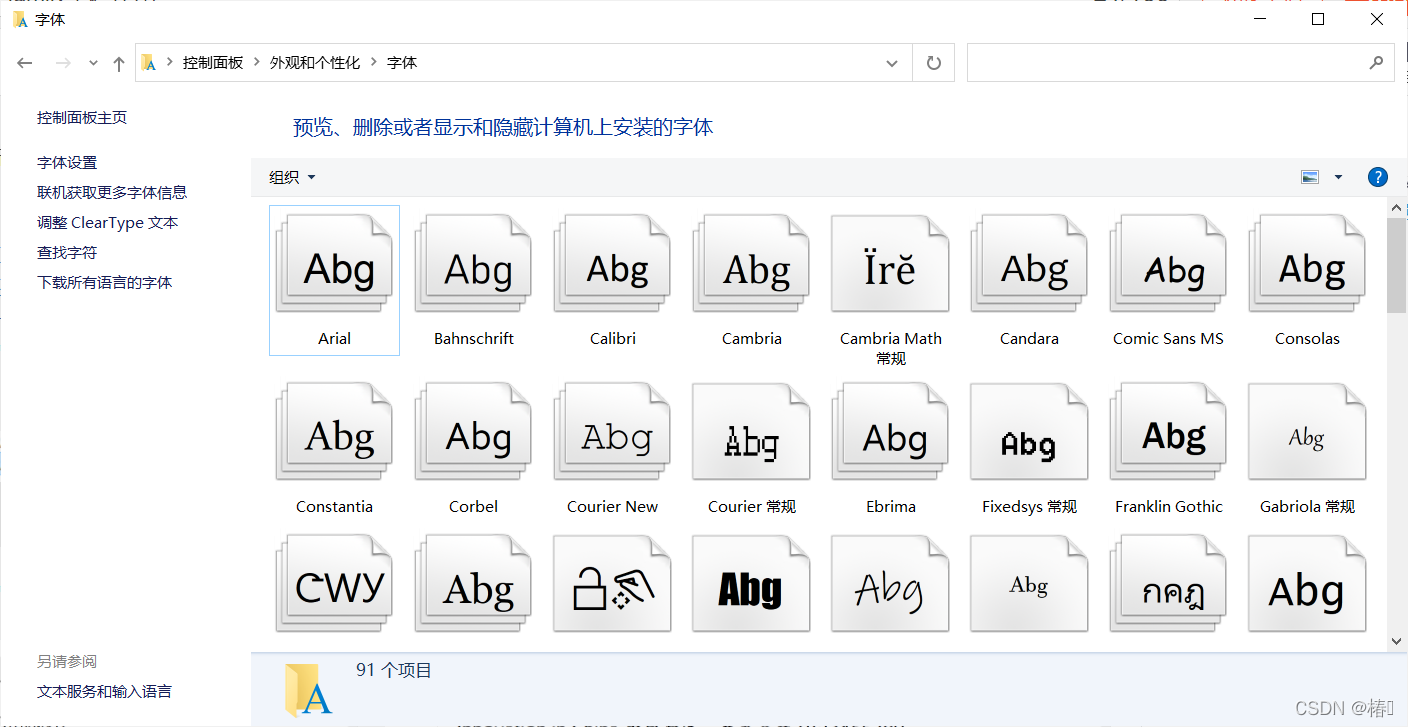Go up one folder level

coord(119,63)
